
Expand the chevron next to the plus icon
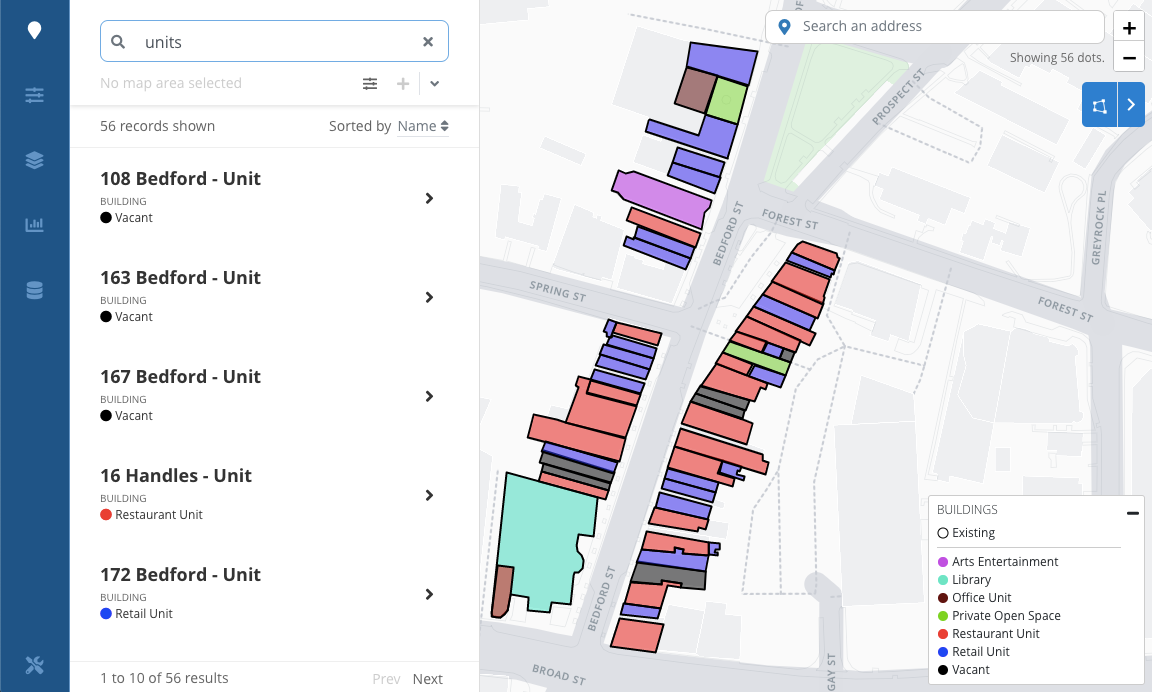point(434,84)
